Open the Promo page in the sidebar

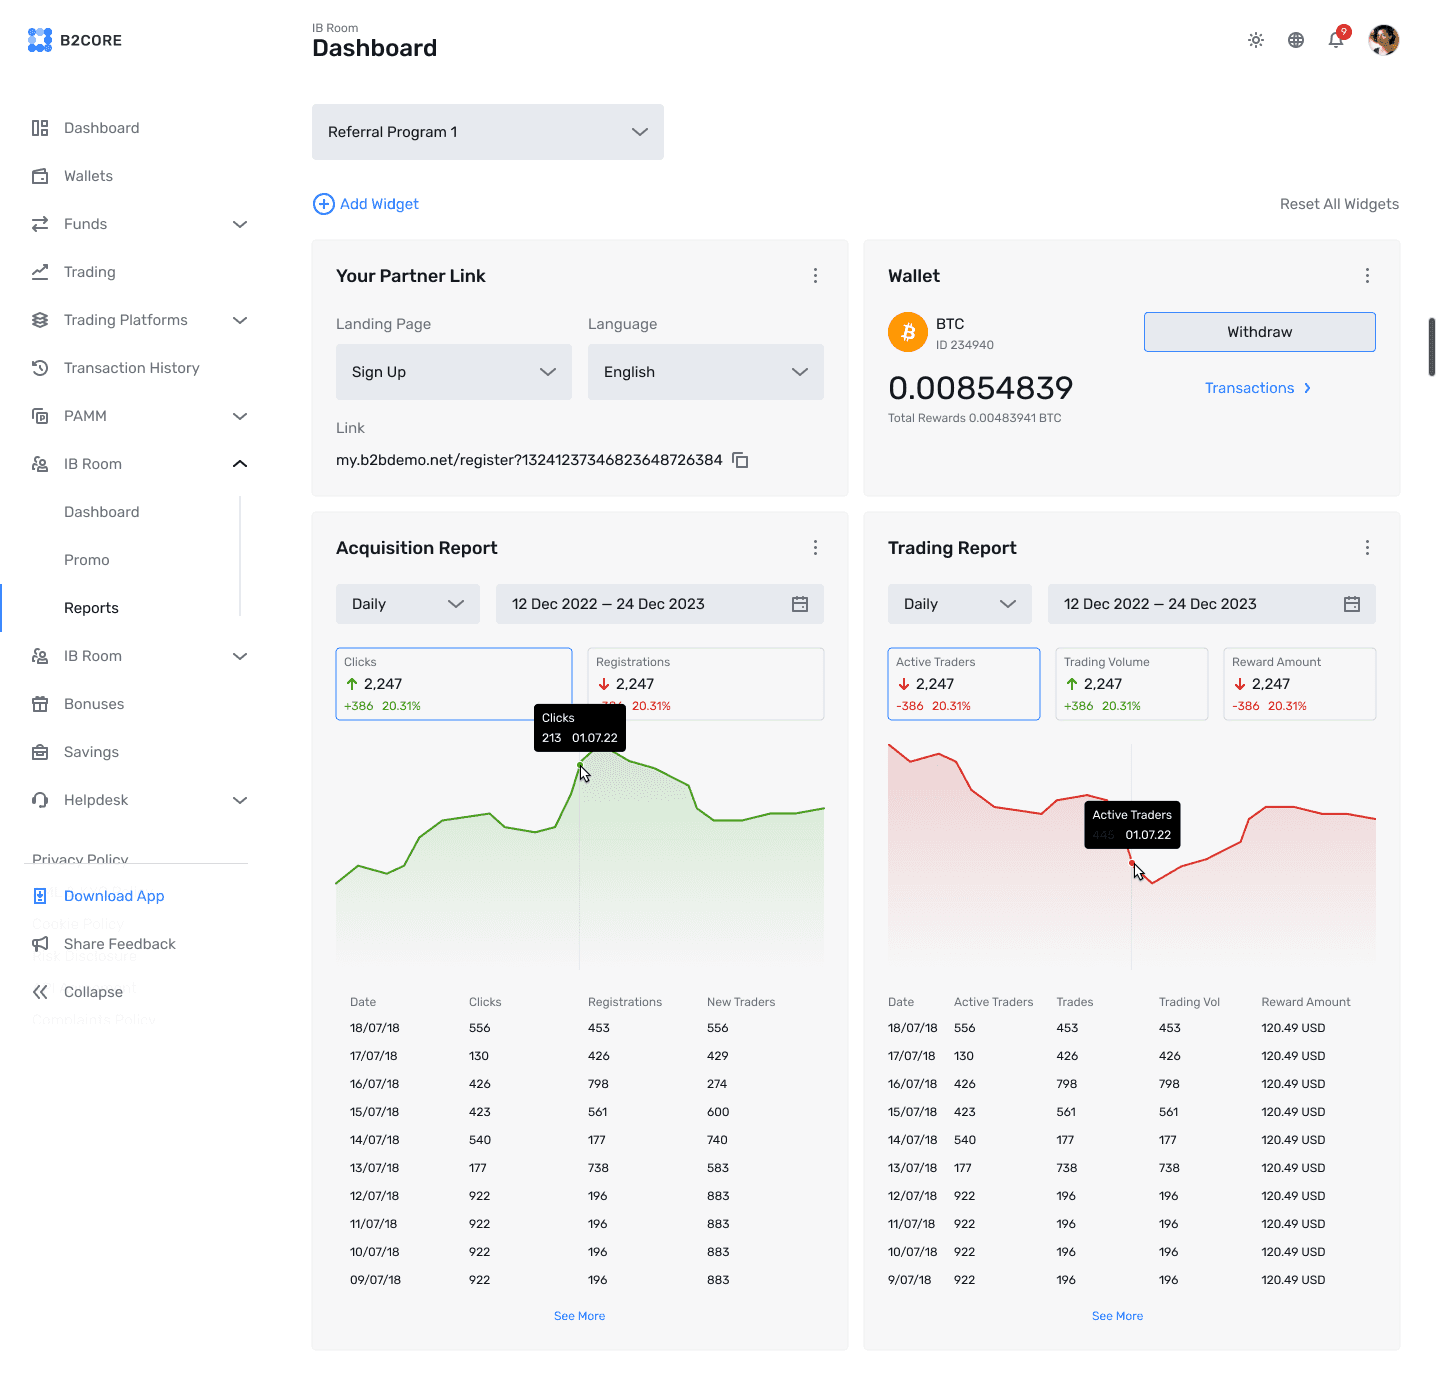[x=87, y=559]
